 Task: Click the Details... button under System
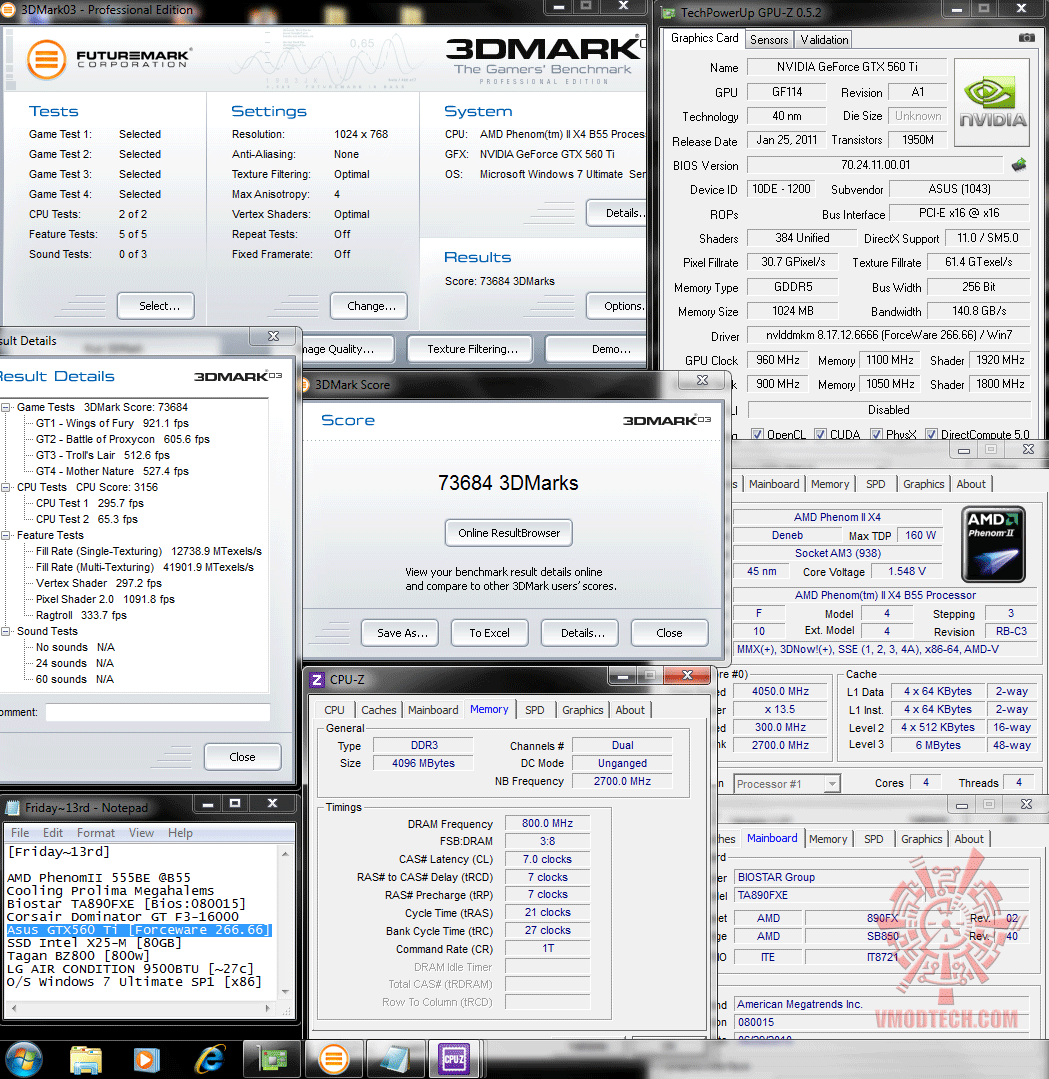pos(617,213)
